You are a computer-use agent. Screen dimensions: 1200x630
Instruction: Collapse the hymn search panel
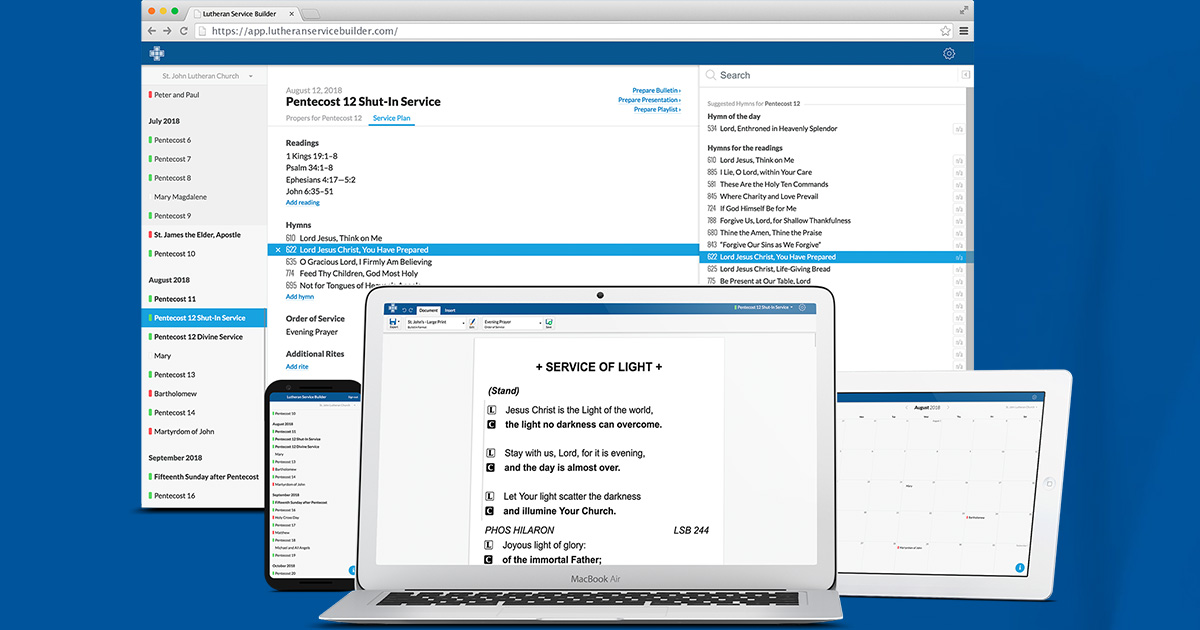click(x=965, y=75)
